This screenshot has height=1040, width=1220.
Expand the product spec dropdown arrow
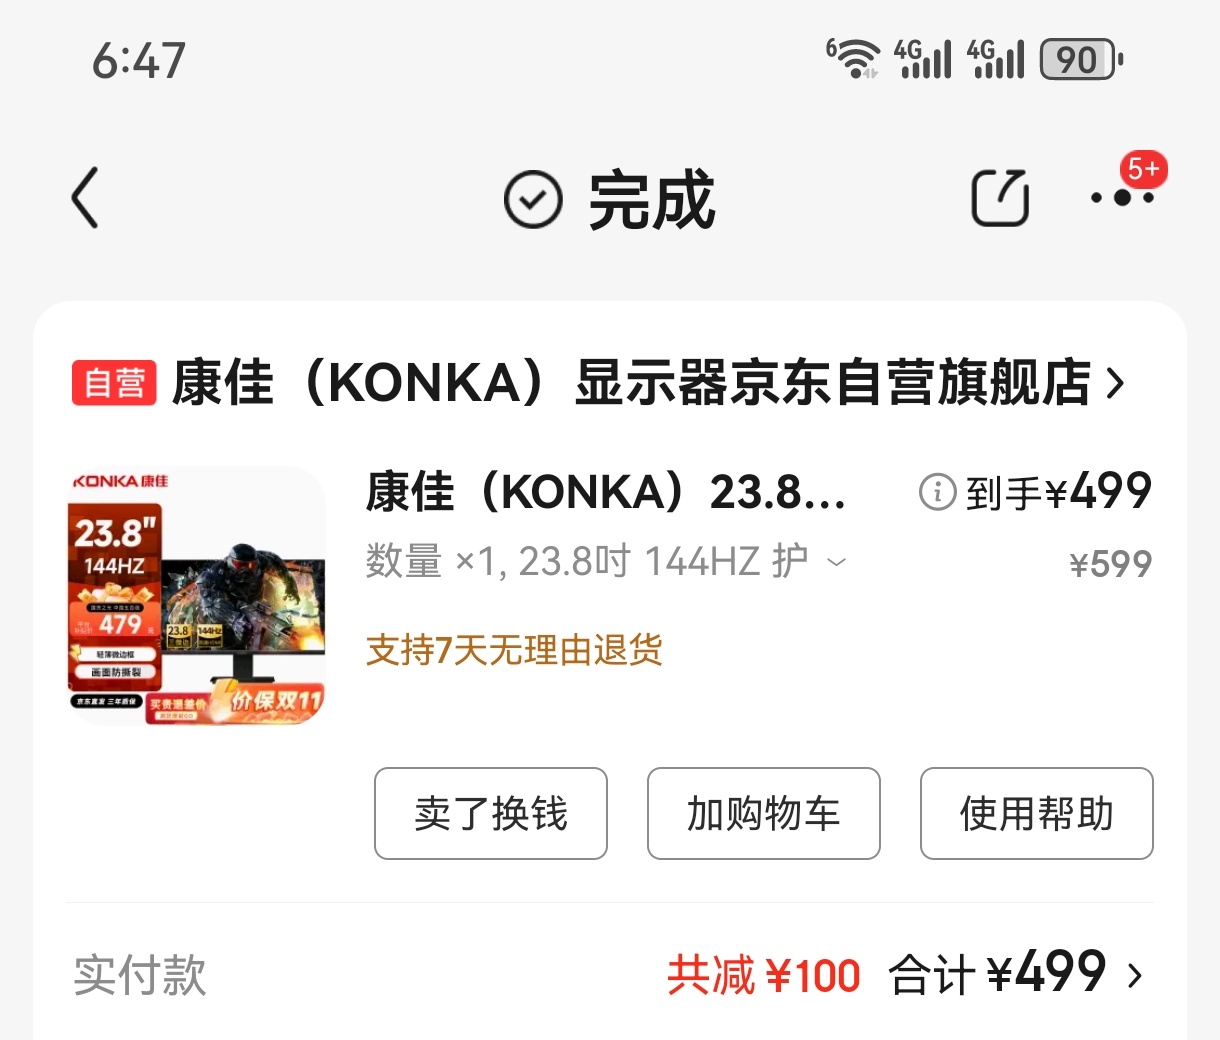(836, 562)
